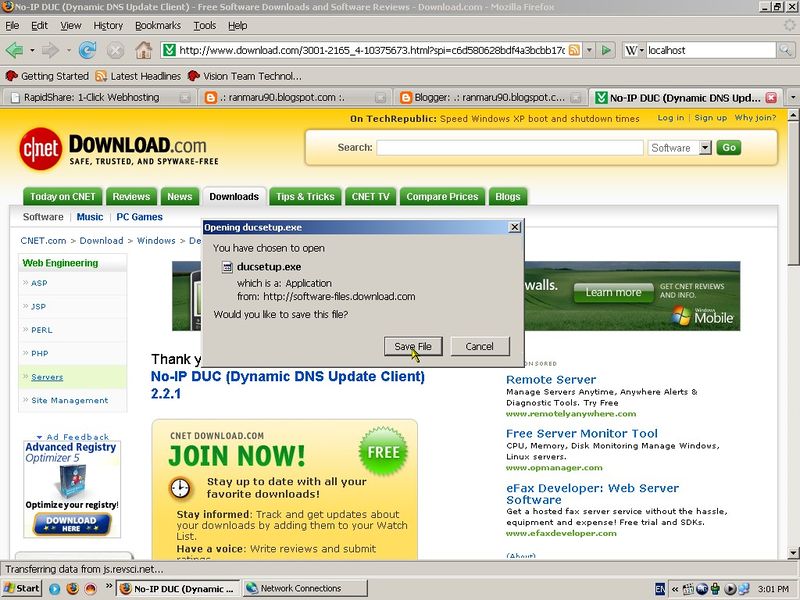The height and width of the screenshot is (600, 800).
Task: Click the Windows Mobile logo in banner
Action: click(702, 316)
